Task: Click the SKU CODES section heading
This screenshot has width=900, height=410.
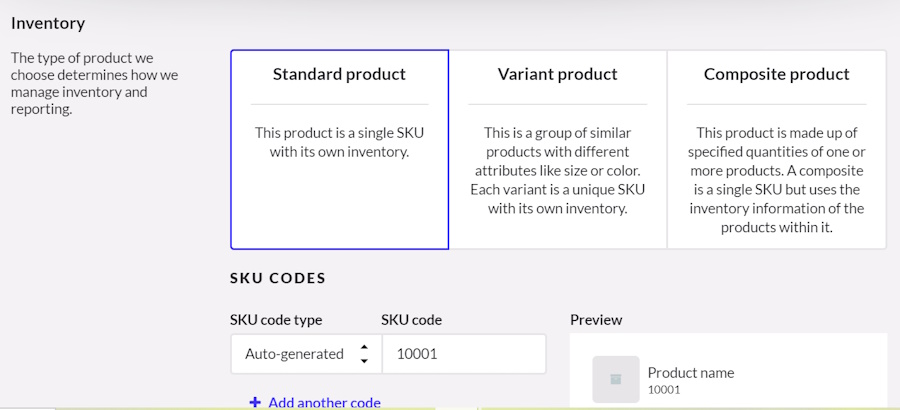Action: click(x=278, y=279)
